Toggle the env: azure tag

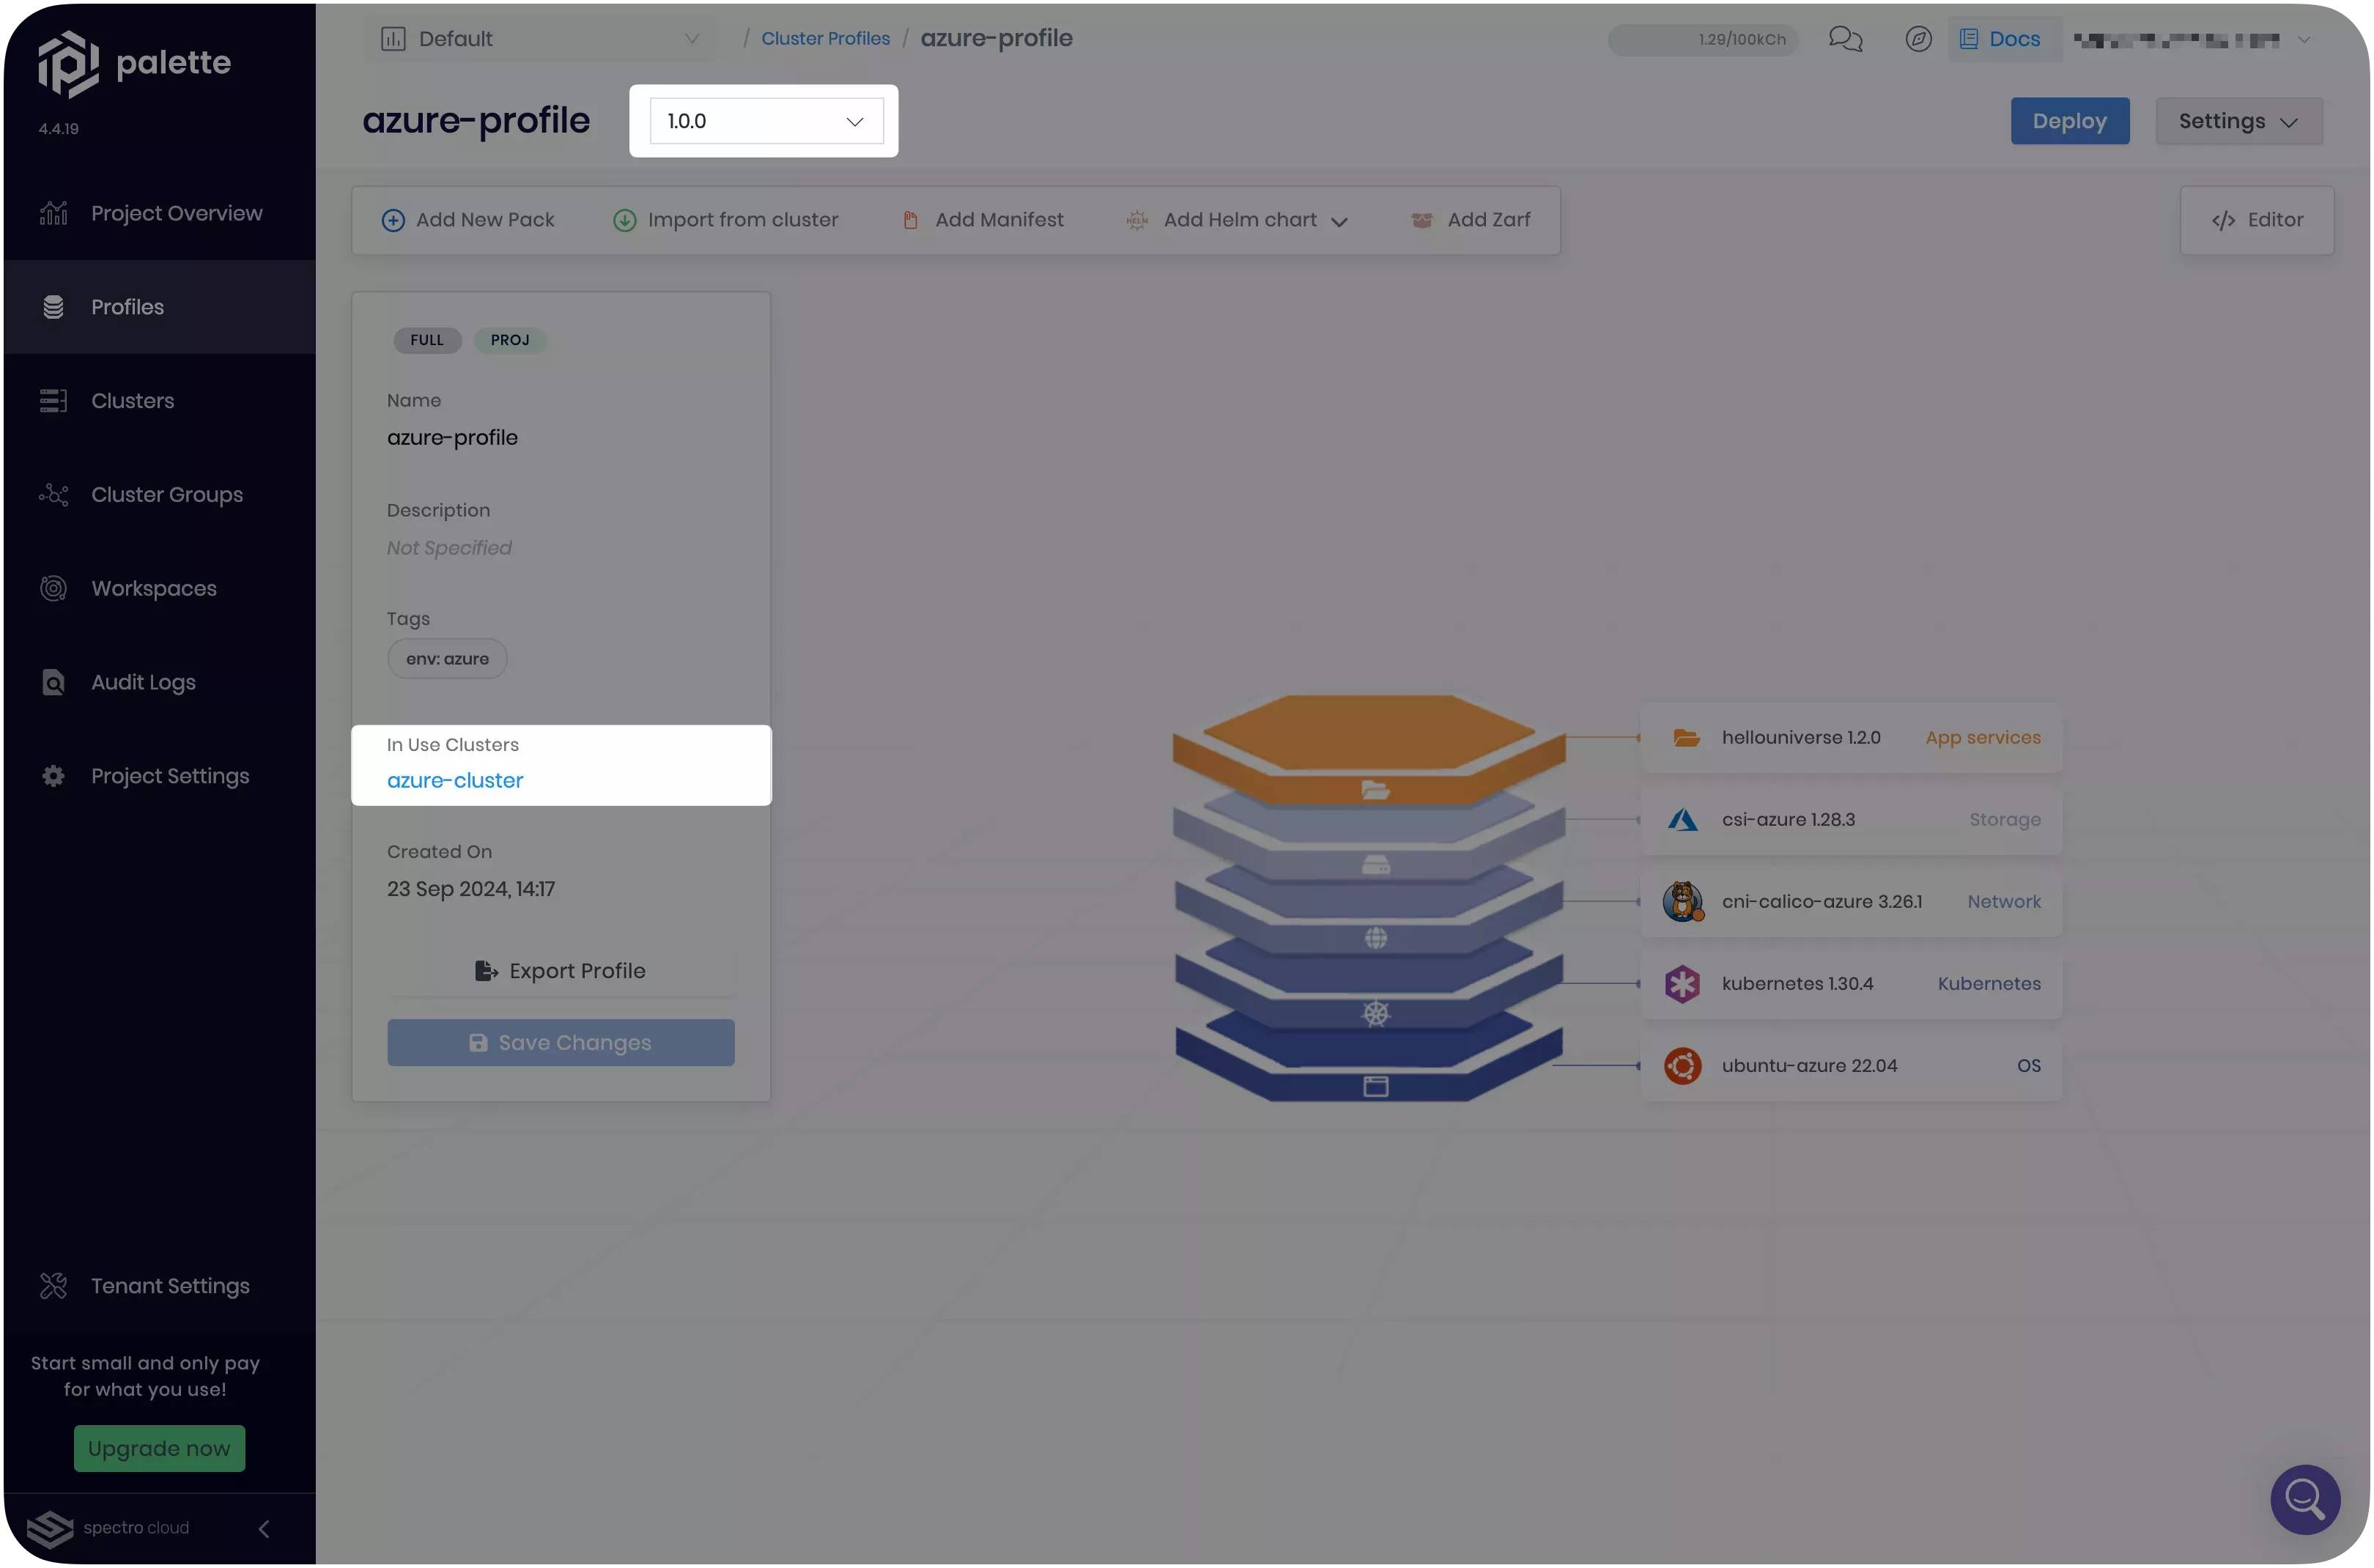446,658
